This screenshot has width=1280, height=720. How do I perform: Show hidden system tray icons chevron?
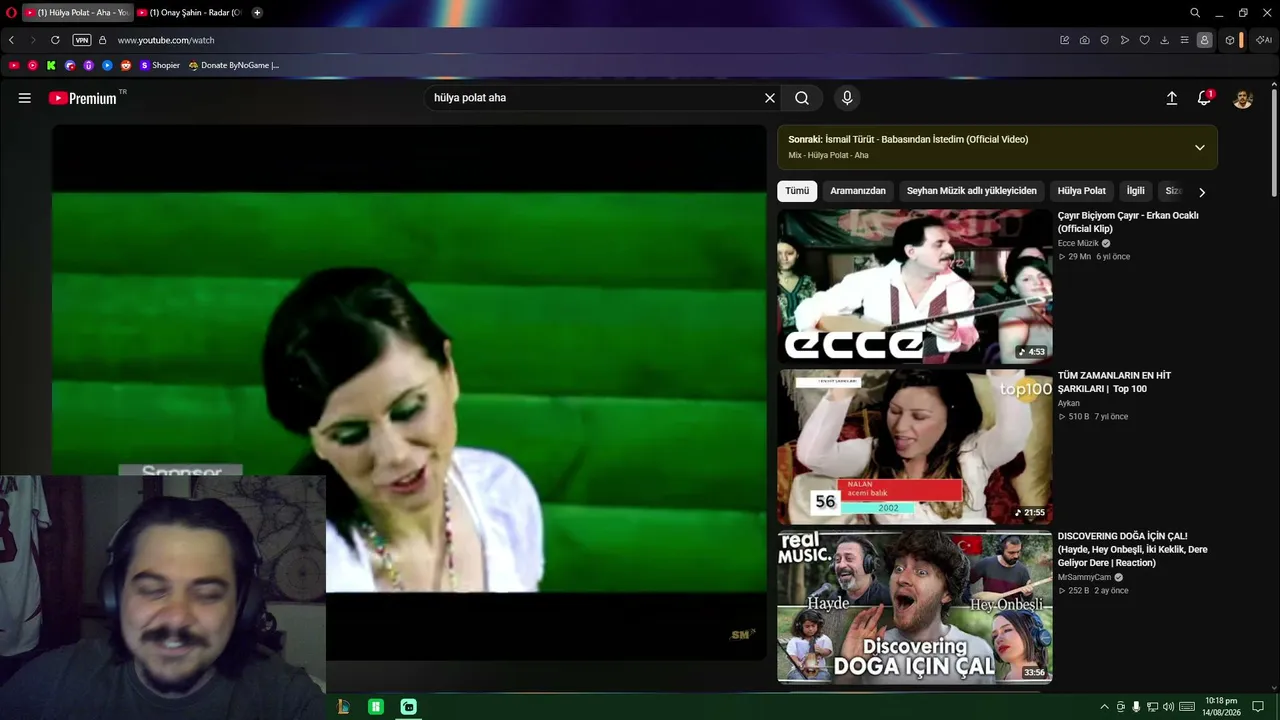pos(1104,707)
